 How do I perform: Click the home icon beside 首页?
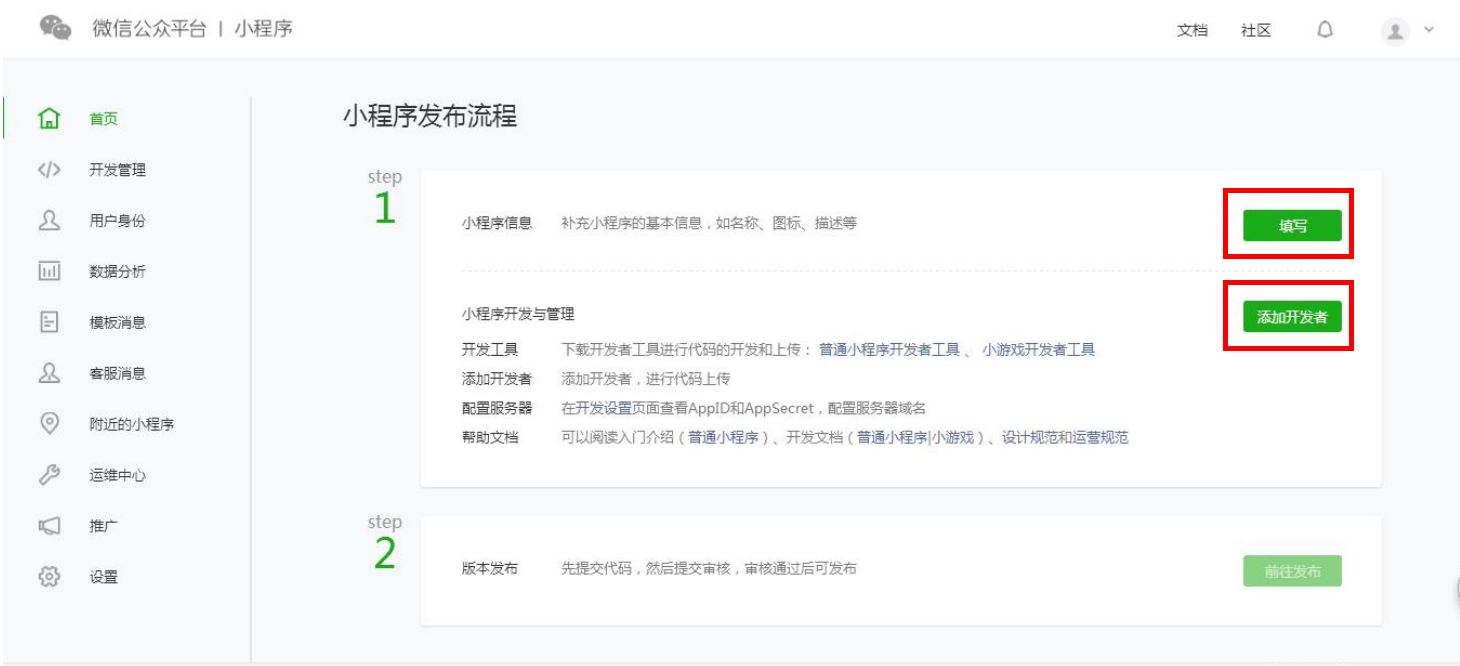49,118
